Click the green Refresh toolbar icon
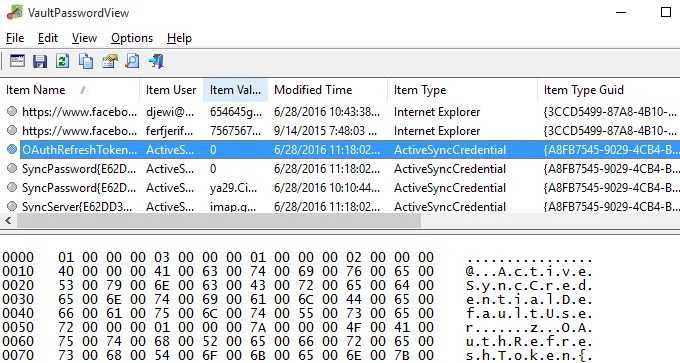 pyautogui.click(x=62, y=61)
